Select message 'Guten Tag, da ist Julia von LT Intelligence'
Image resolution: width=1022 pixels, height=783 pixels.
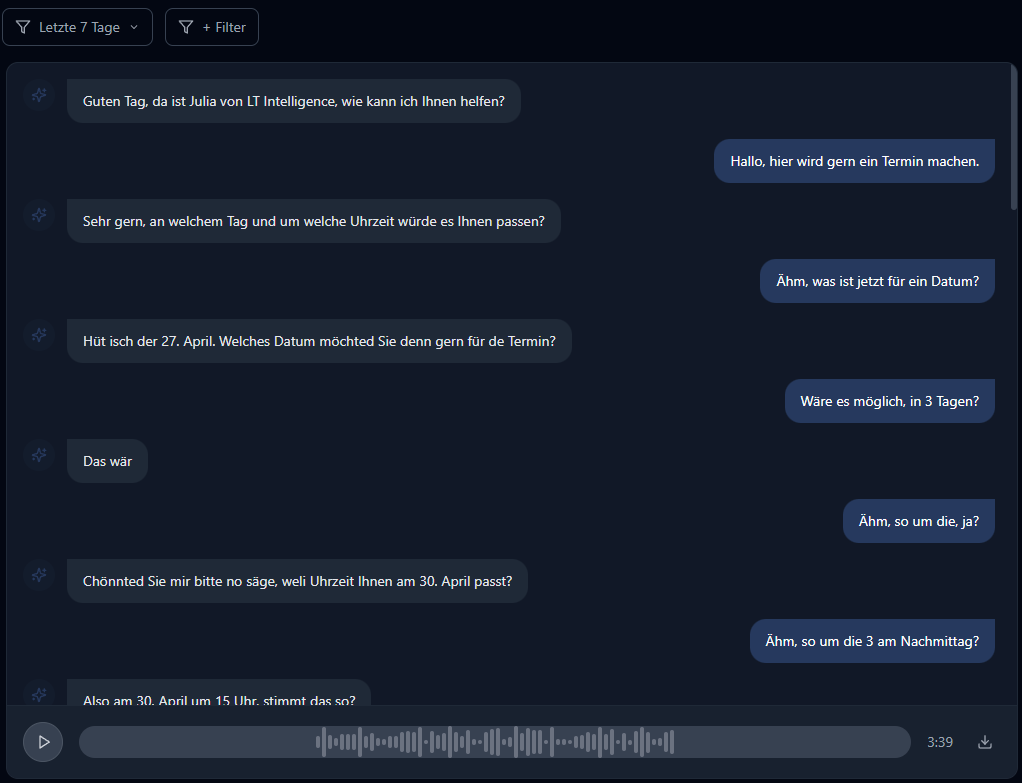point(294,101)
